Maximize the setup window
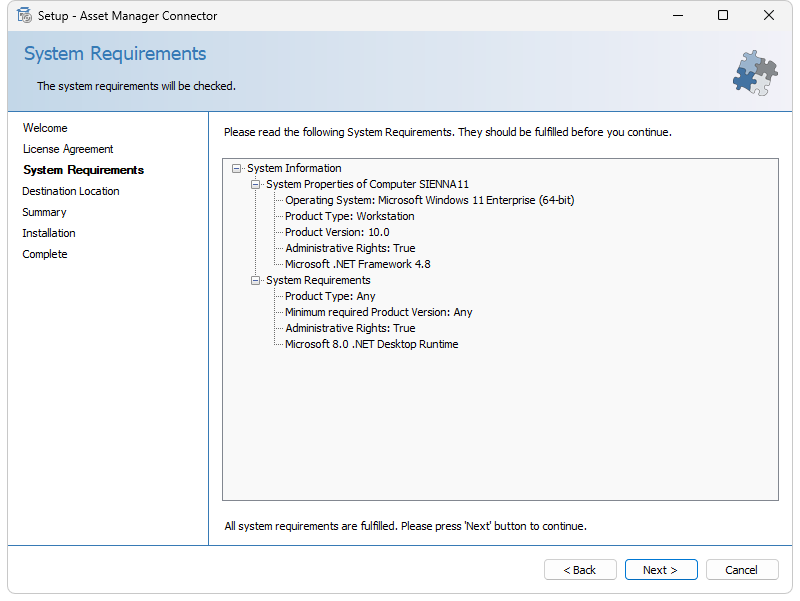The width and height of the screenshot is (800, 601). pyautogui.click(x=723, y=15)
